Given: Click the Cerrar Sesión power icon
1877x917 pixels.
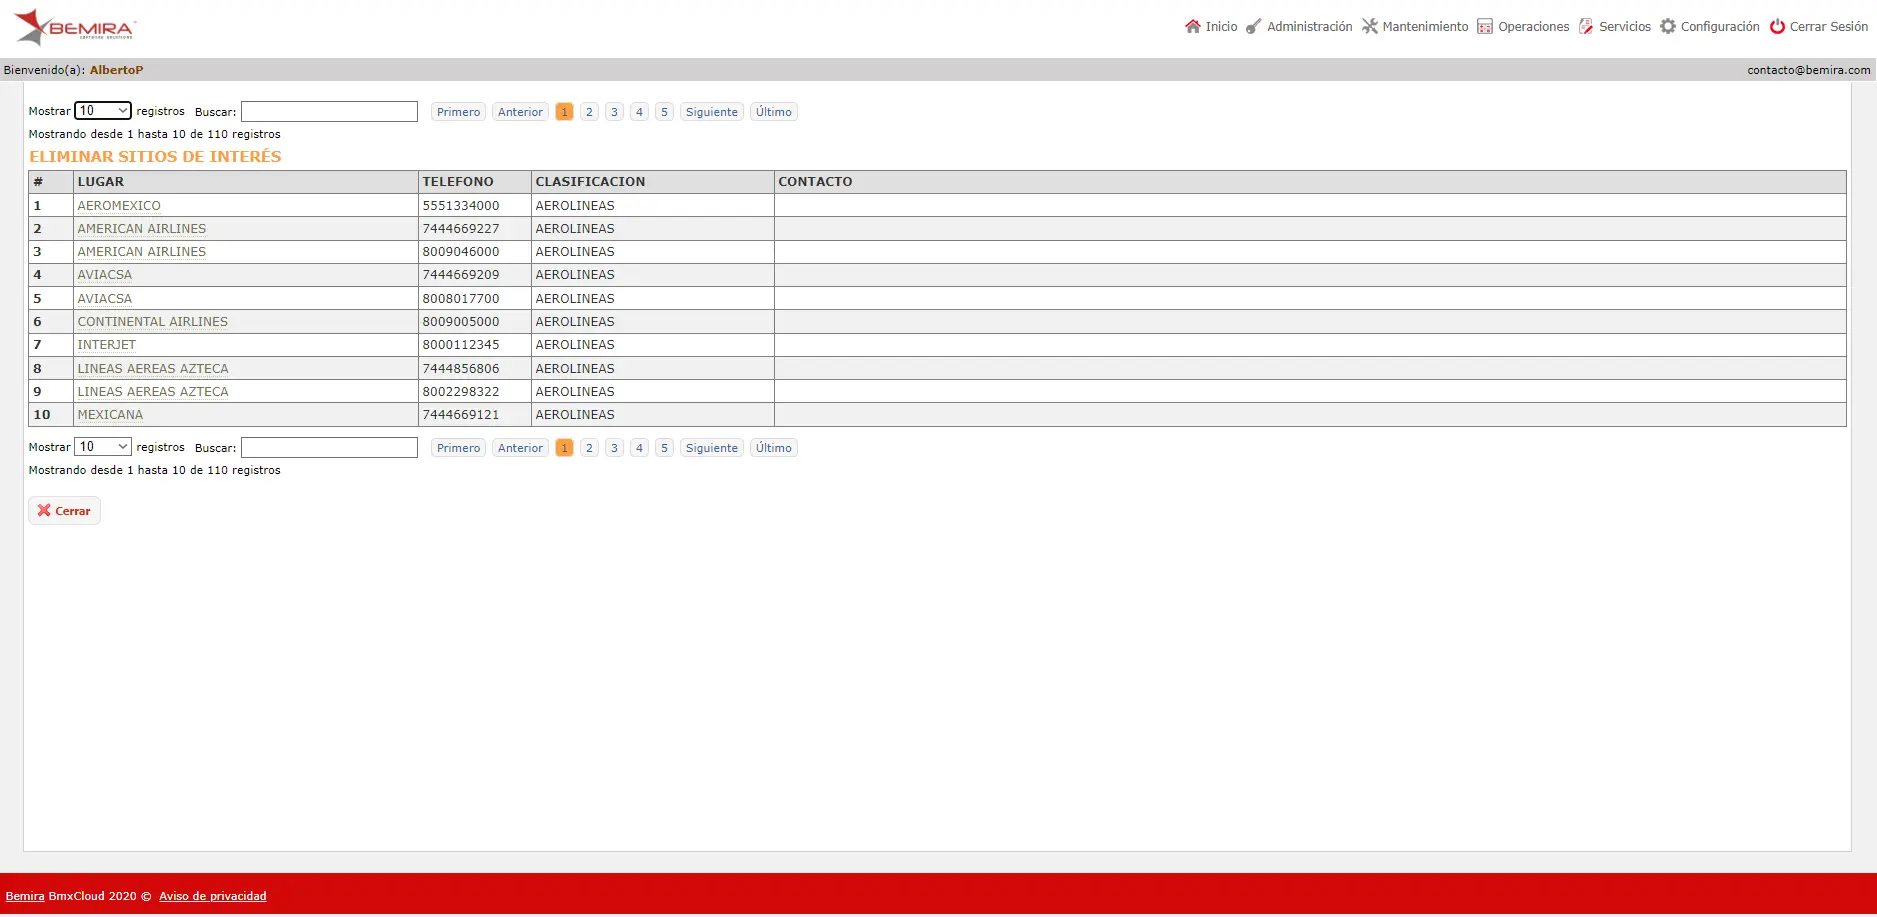Looking at the screenshot, I should point(1777,27).
